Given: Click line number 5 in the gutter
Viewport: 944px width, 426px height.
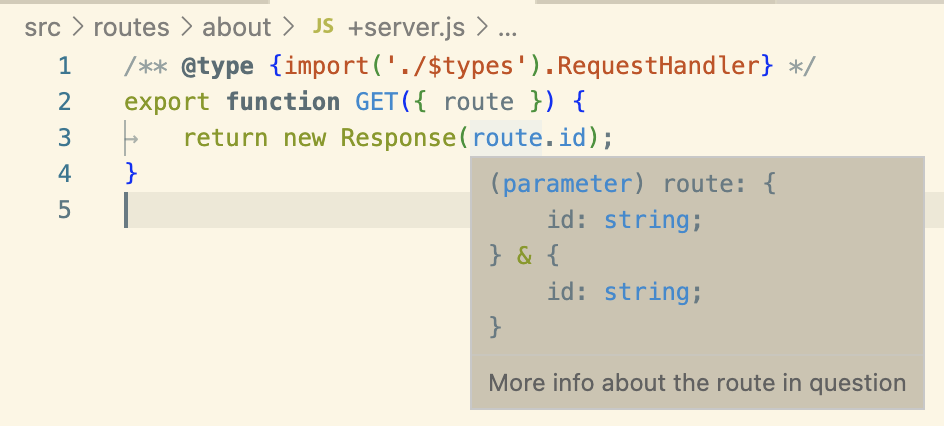Looking at the screenshot, I should tap(64, 210).
